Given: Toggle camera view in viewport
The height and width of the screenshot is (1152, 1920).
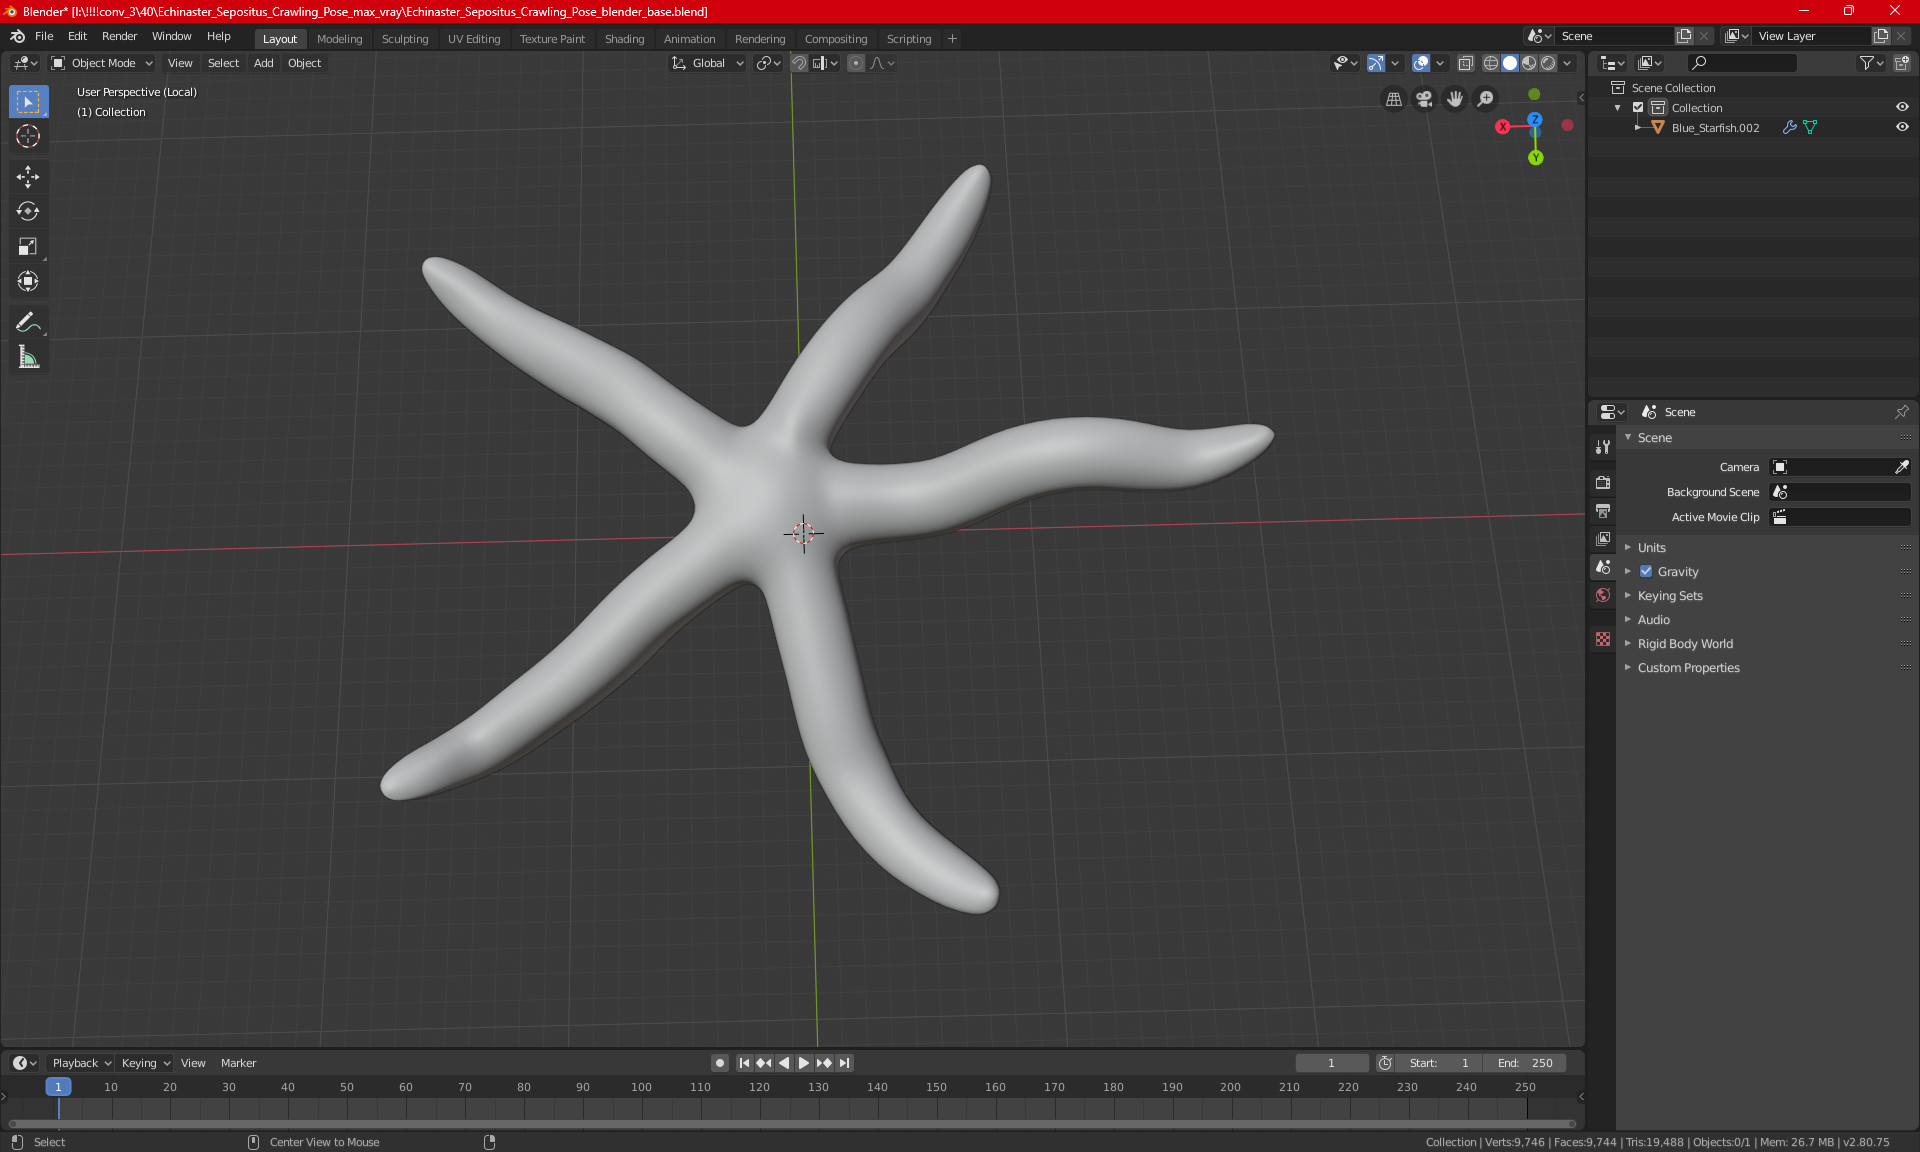Looking at the screenshot, I should (1424, 99).
